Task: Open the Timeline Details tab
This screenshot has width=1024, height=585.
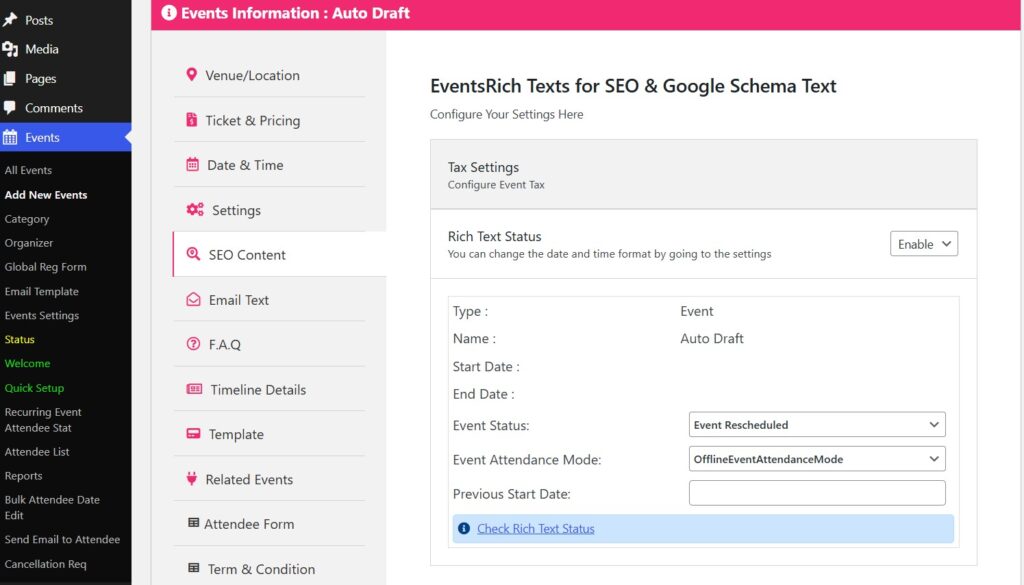Action: point(269,390)
